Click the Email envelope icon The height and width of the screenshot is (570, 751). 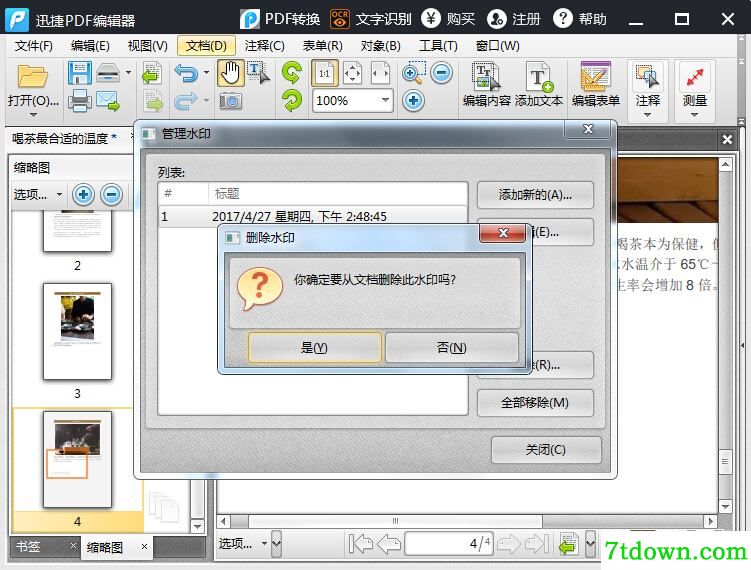pyautogui.click(x=108, y=101)
